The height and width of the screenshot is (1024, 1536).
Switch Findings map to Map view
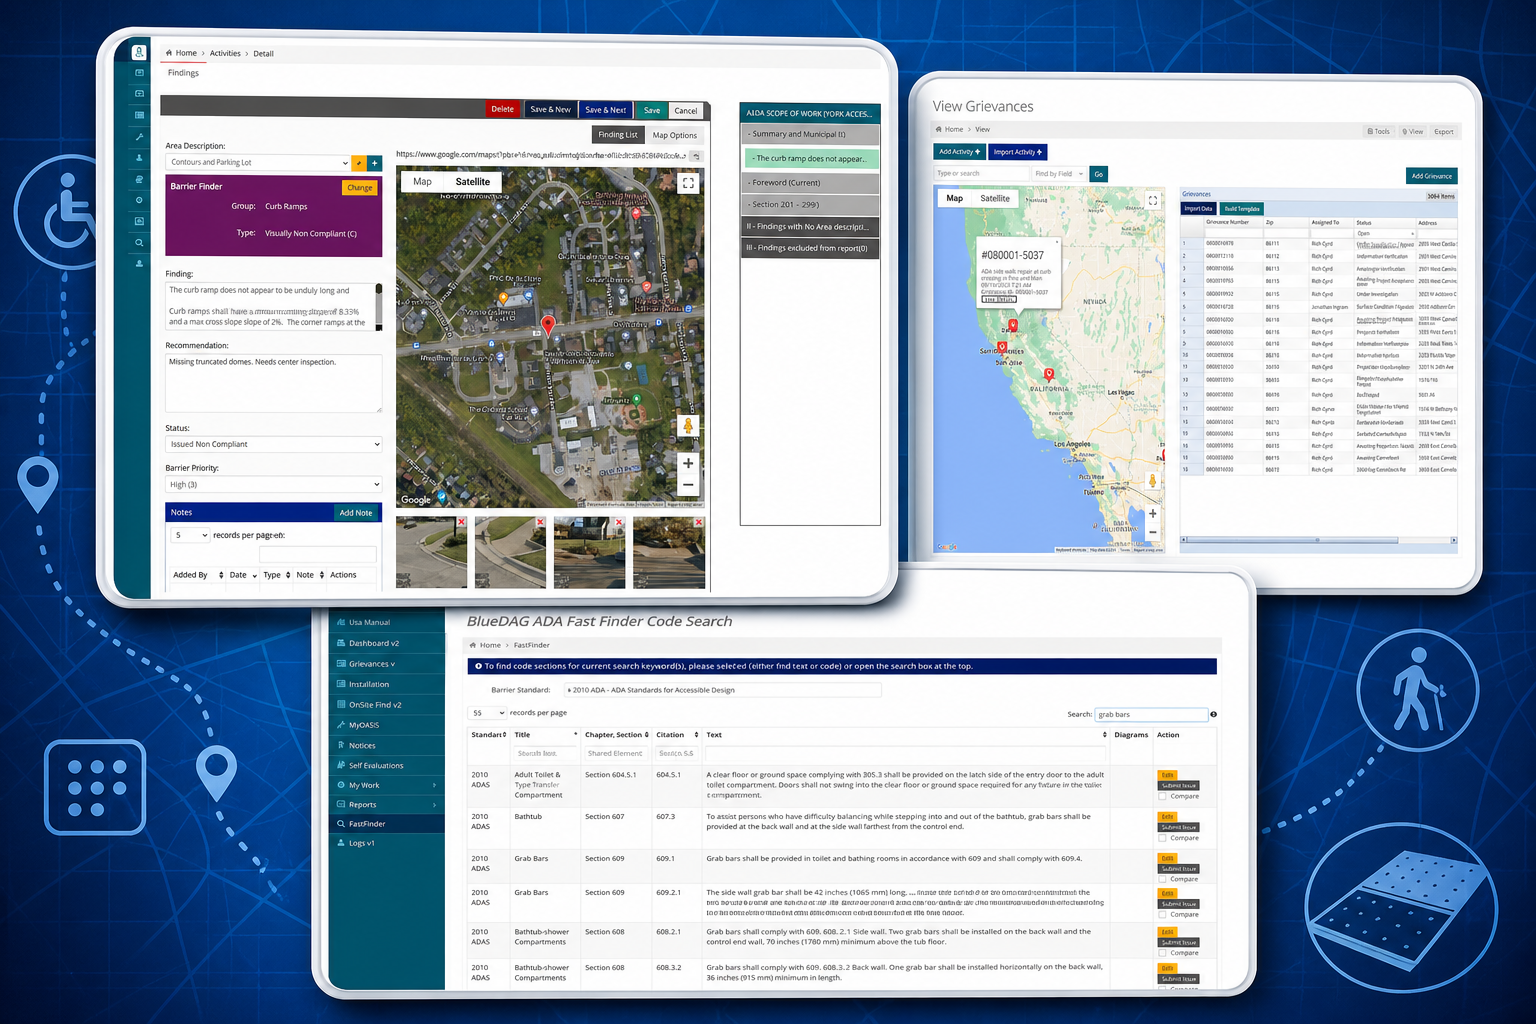[423, 182]
